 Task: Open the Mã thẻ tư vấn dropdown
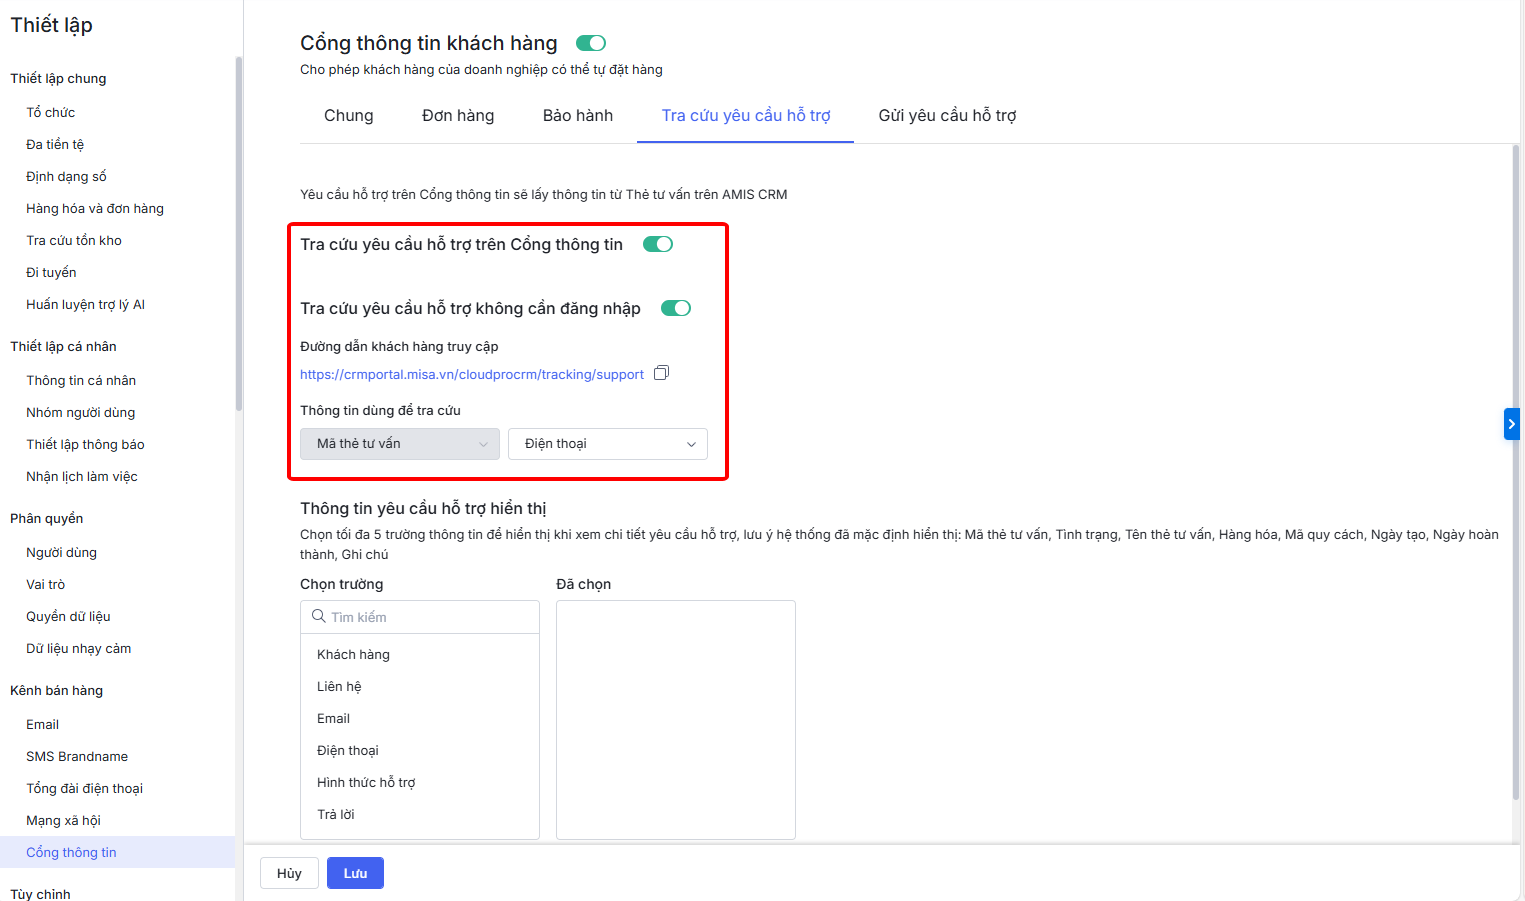400,444
